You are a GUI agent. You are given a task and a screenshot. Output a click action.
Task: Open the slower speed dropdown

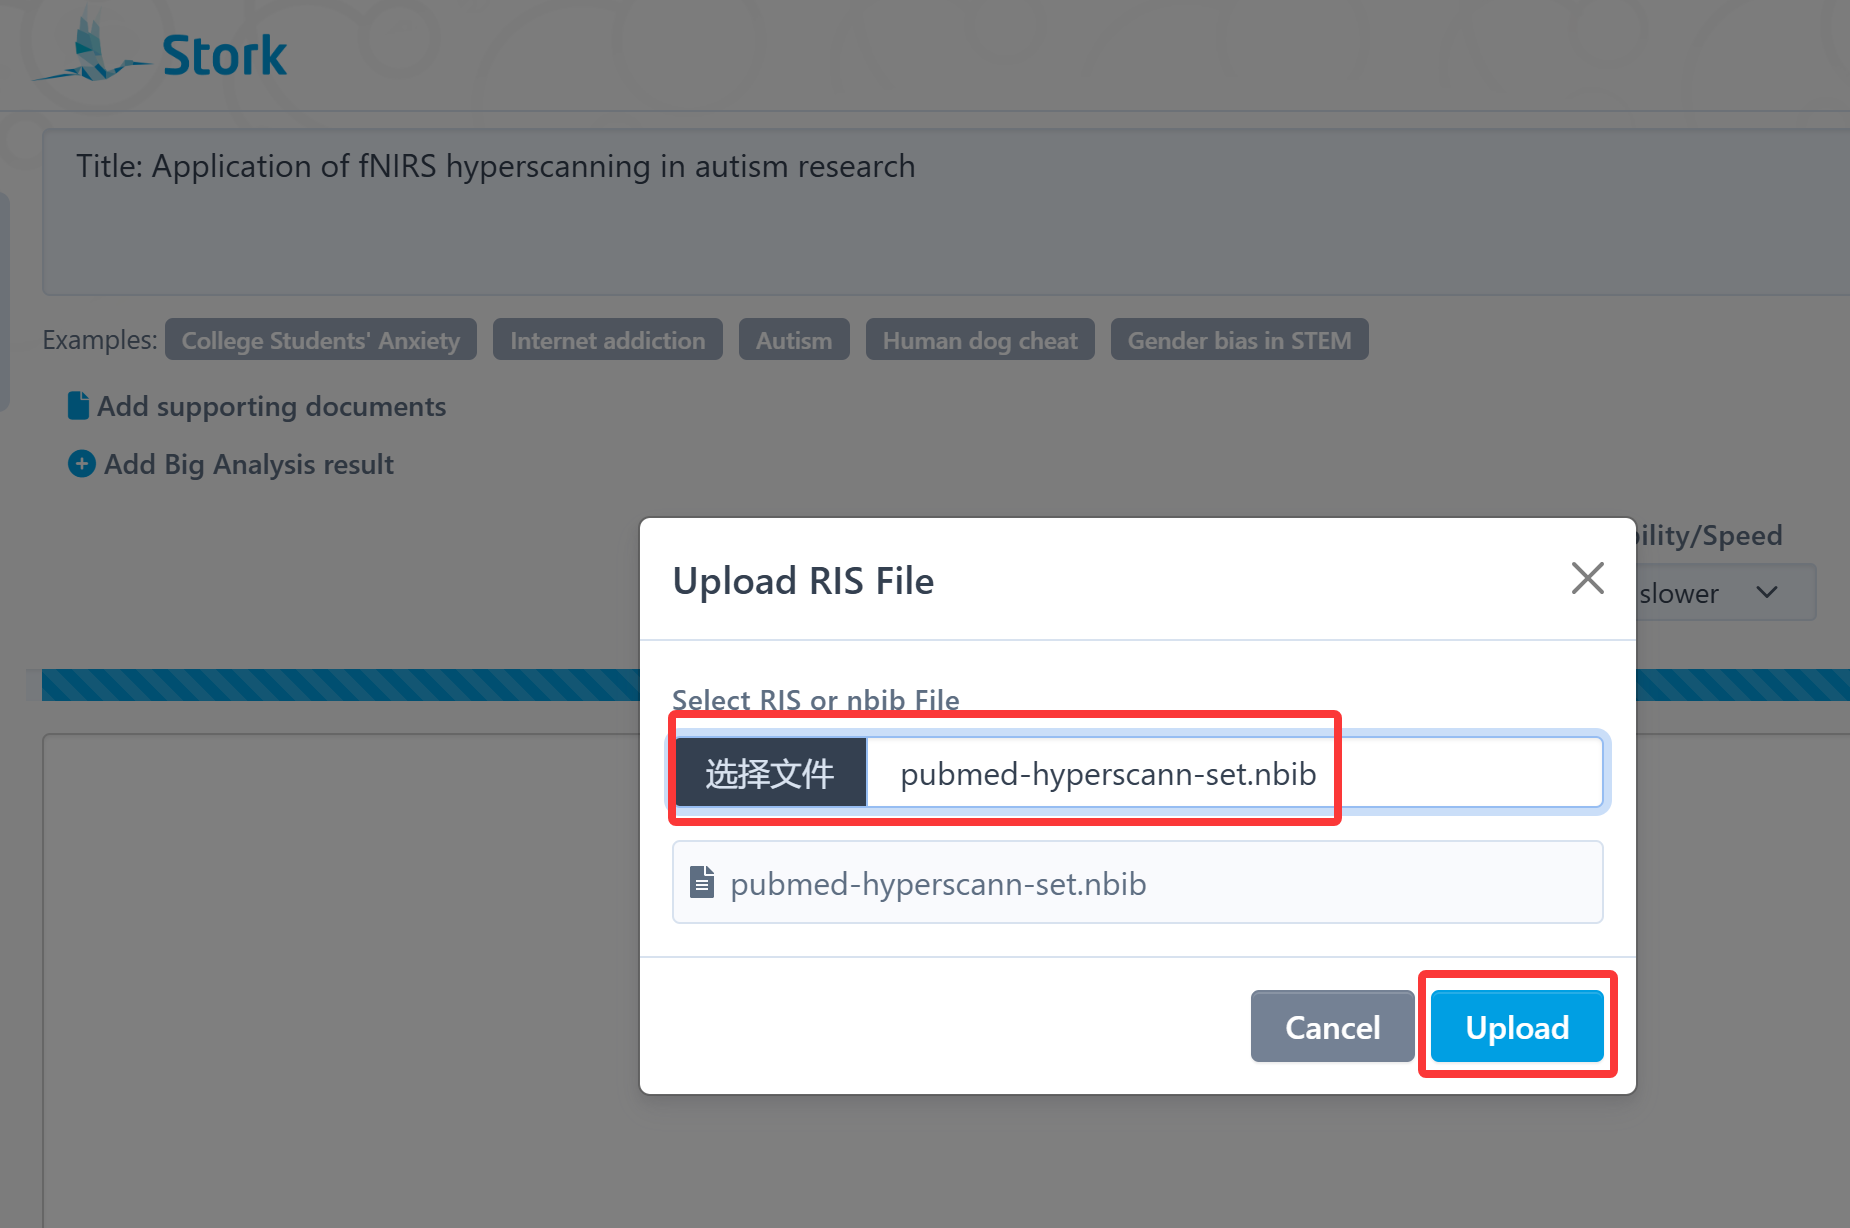(x=1720, y=593)
